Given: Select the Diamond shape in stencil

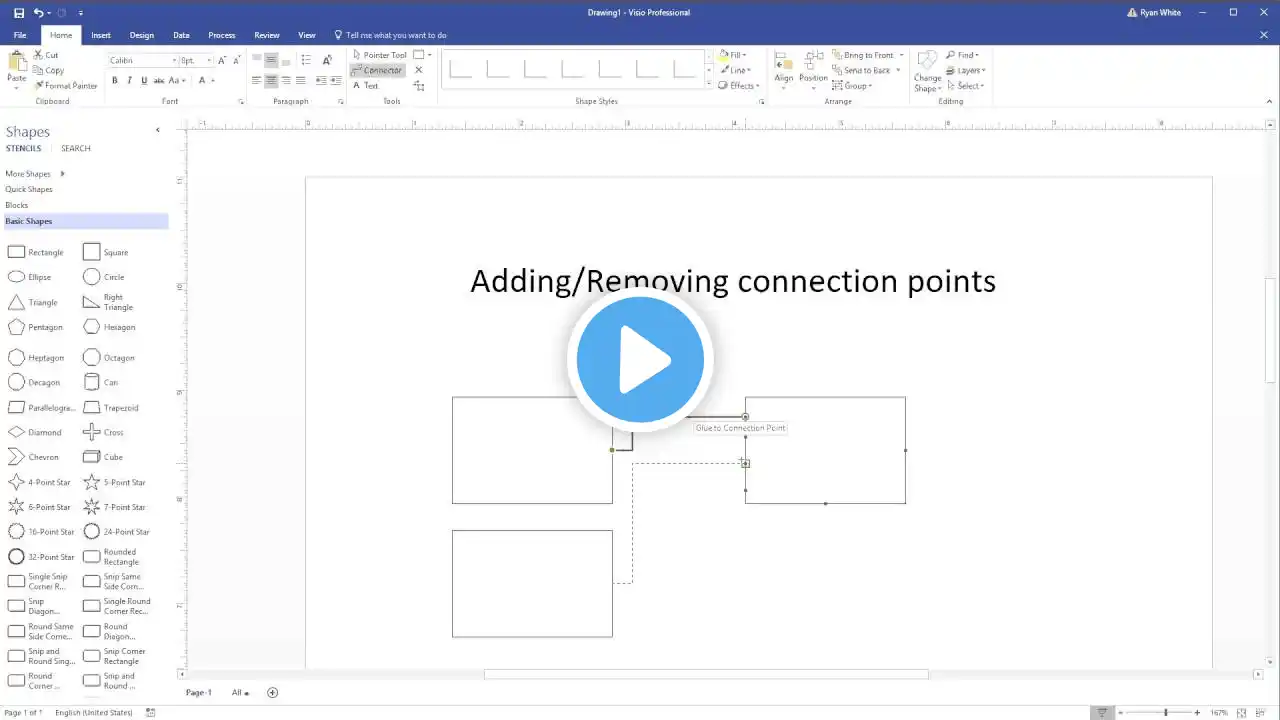Looking at the screenshot, I should pos(35,432).
